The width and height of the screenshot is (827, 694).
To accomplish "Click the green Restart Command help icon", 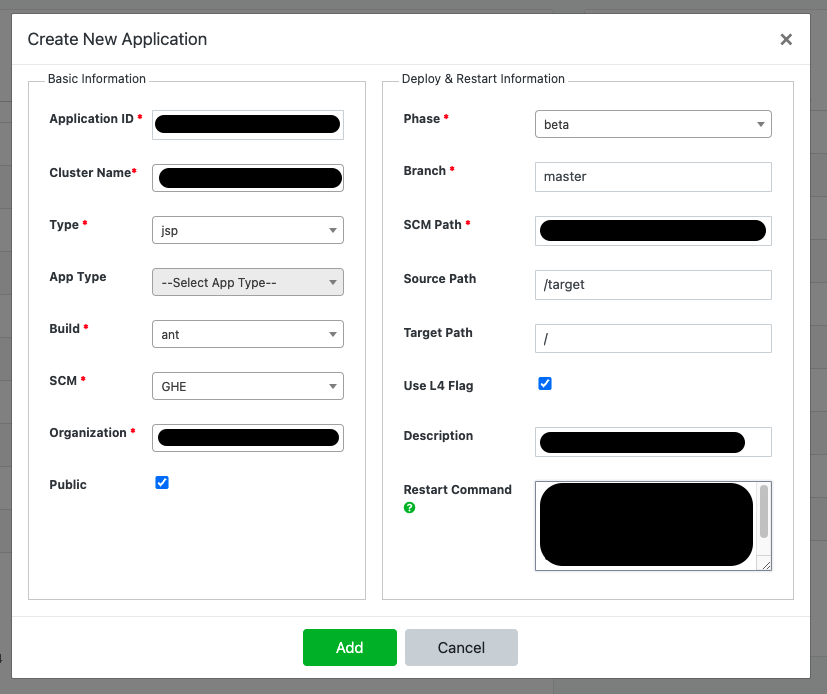I will tap(409, 507).
